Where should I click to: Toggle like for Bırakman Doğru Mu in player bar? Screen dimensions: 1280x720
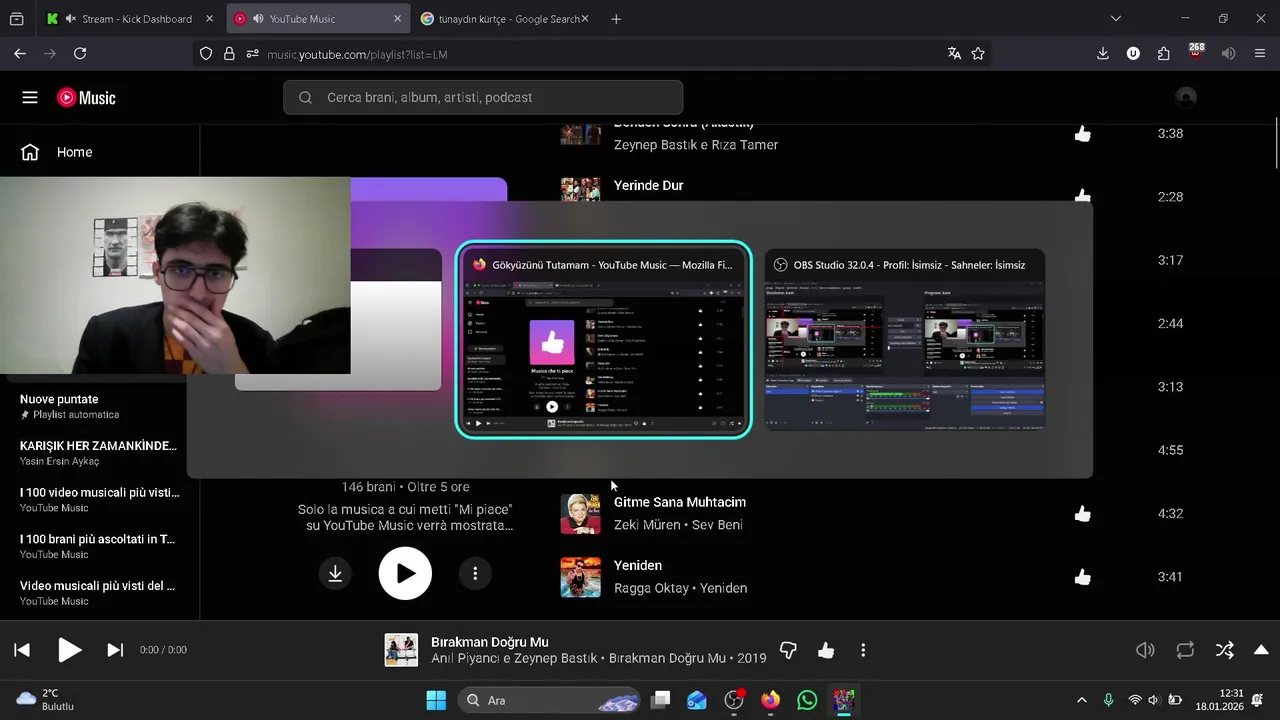[x=826, y=650]
